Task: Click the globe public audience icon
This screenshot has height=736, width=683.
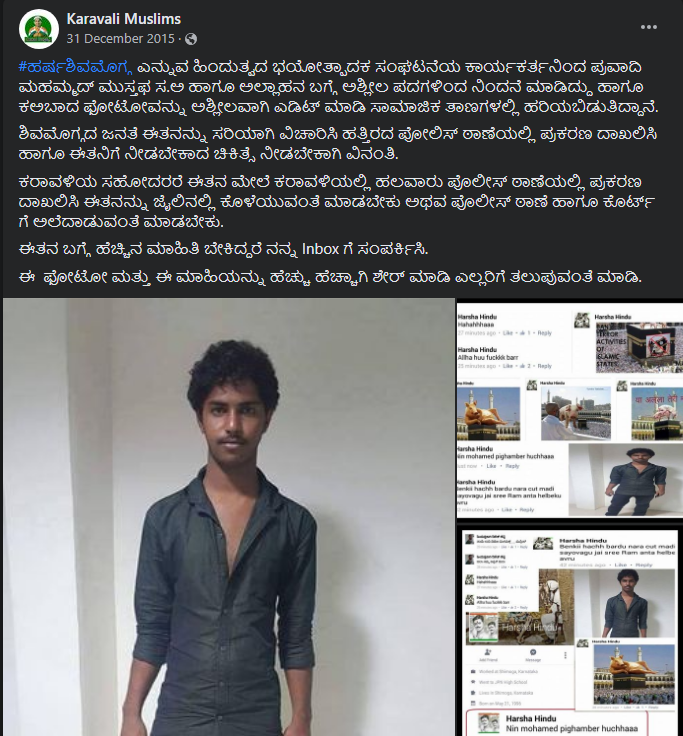Action: coord(191,39)
